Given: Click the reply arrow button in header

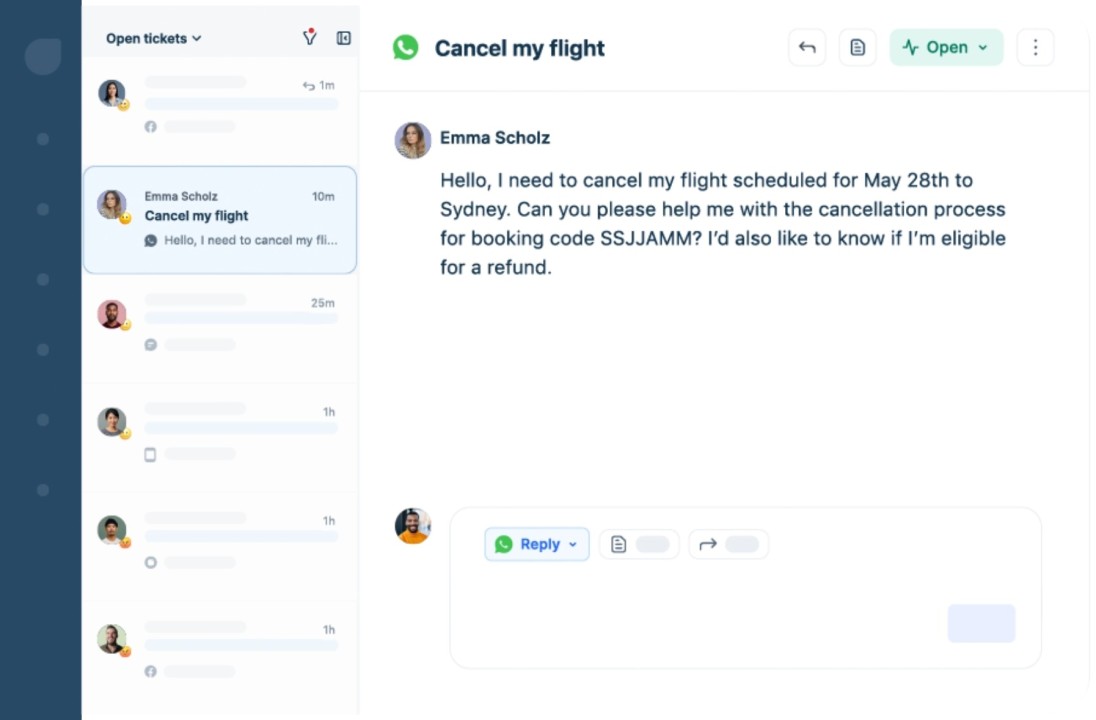Looking at the screenshot, I should click(807, 48).
